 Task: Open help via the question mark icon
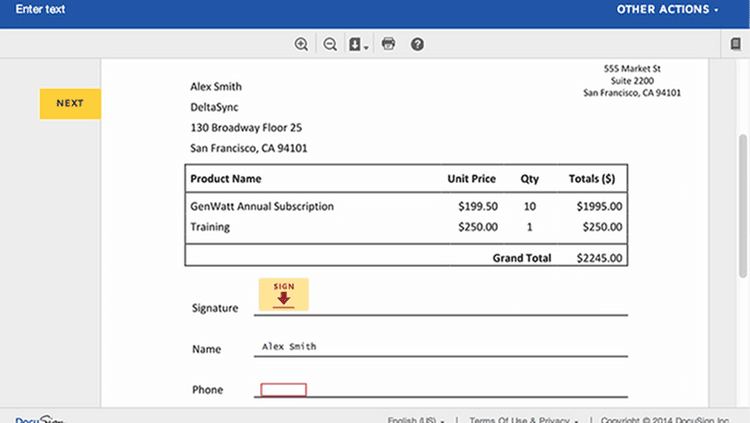[417, 44]
